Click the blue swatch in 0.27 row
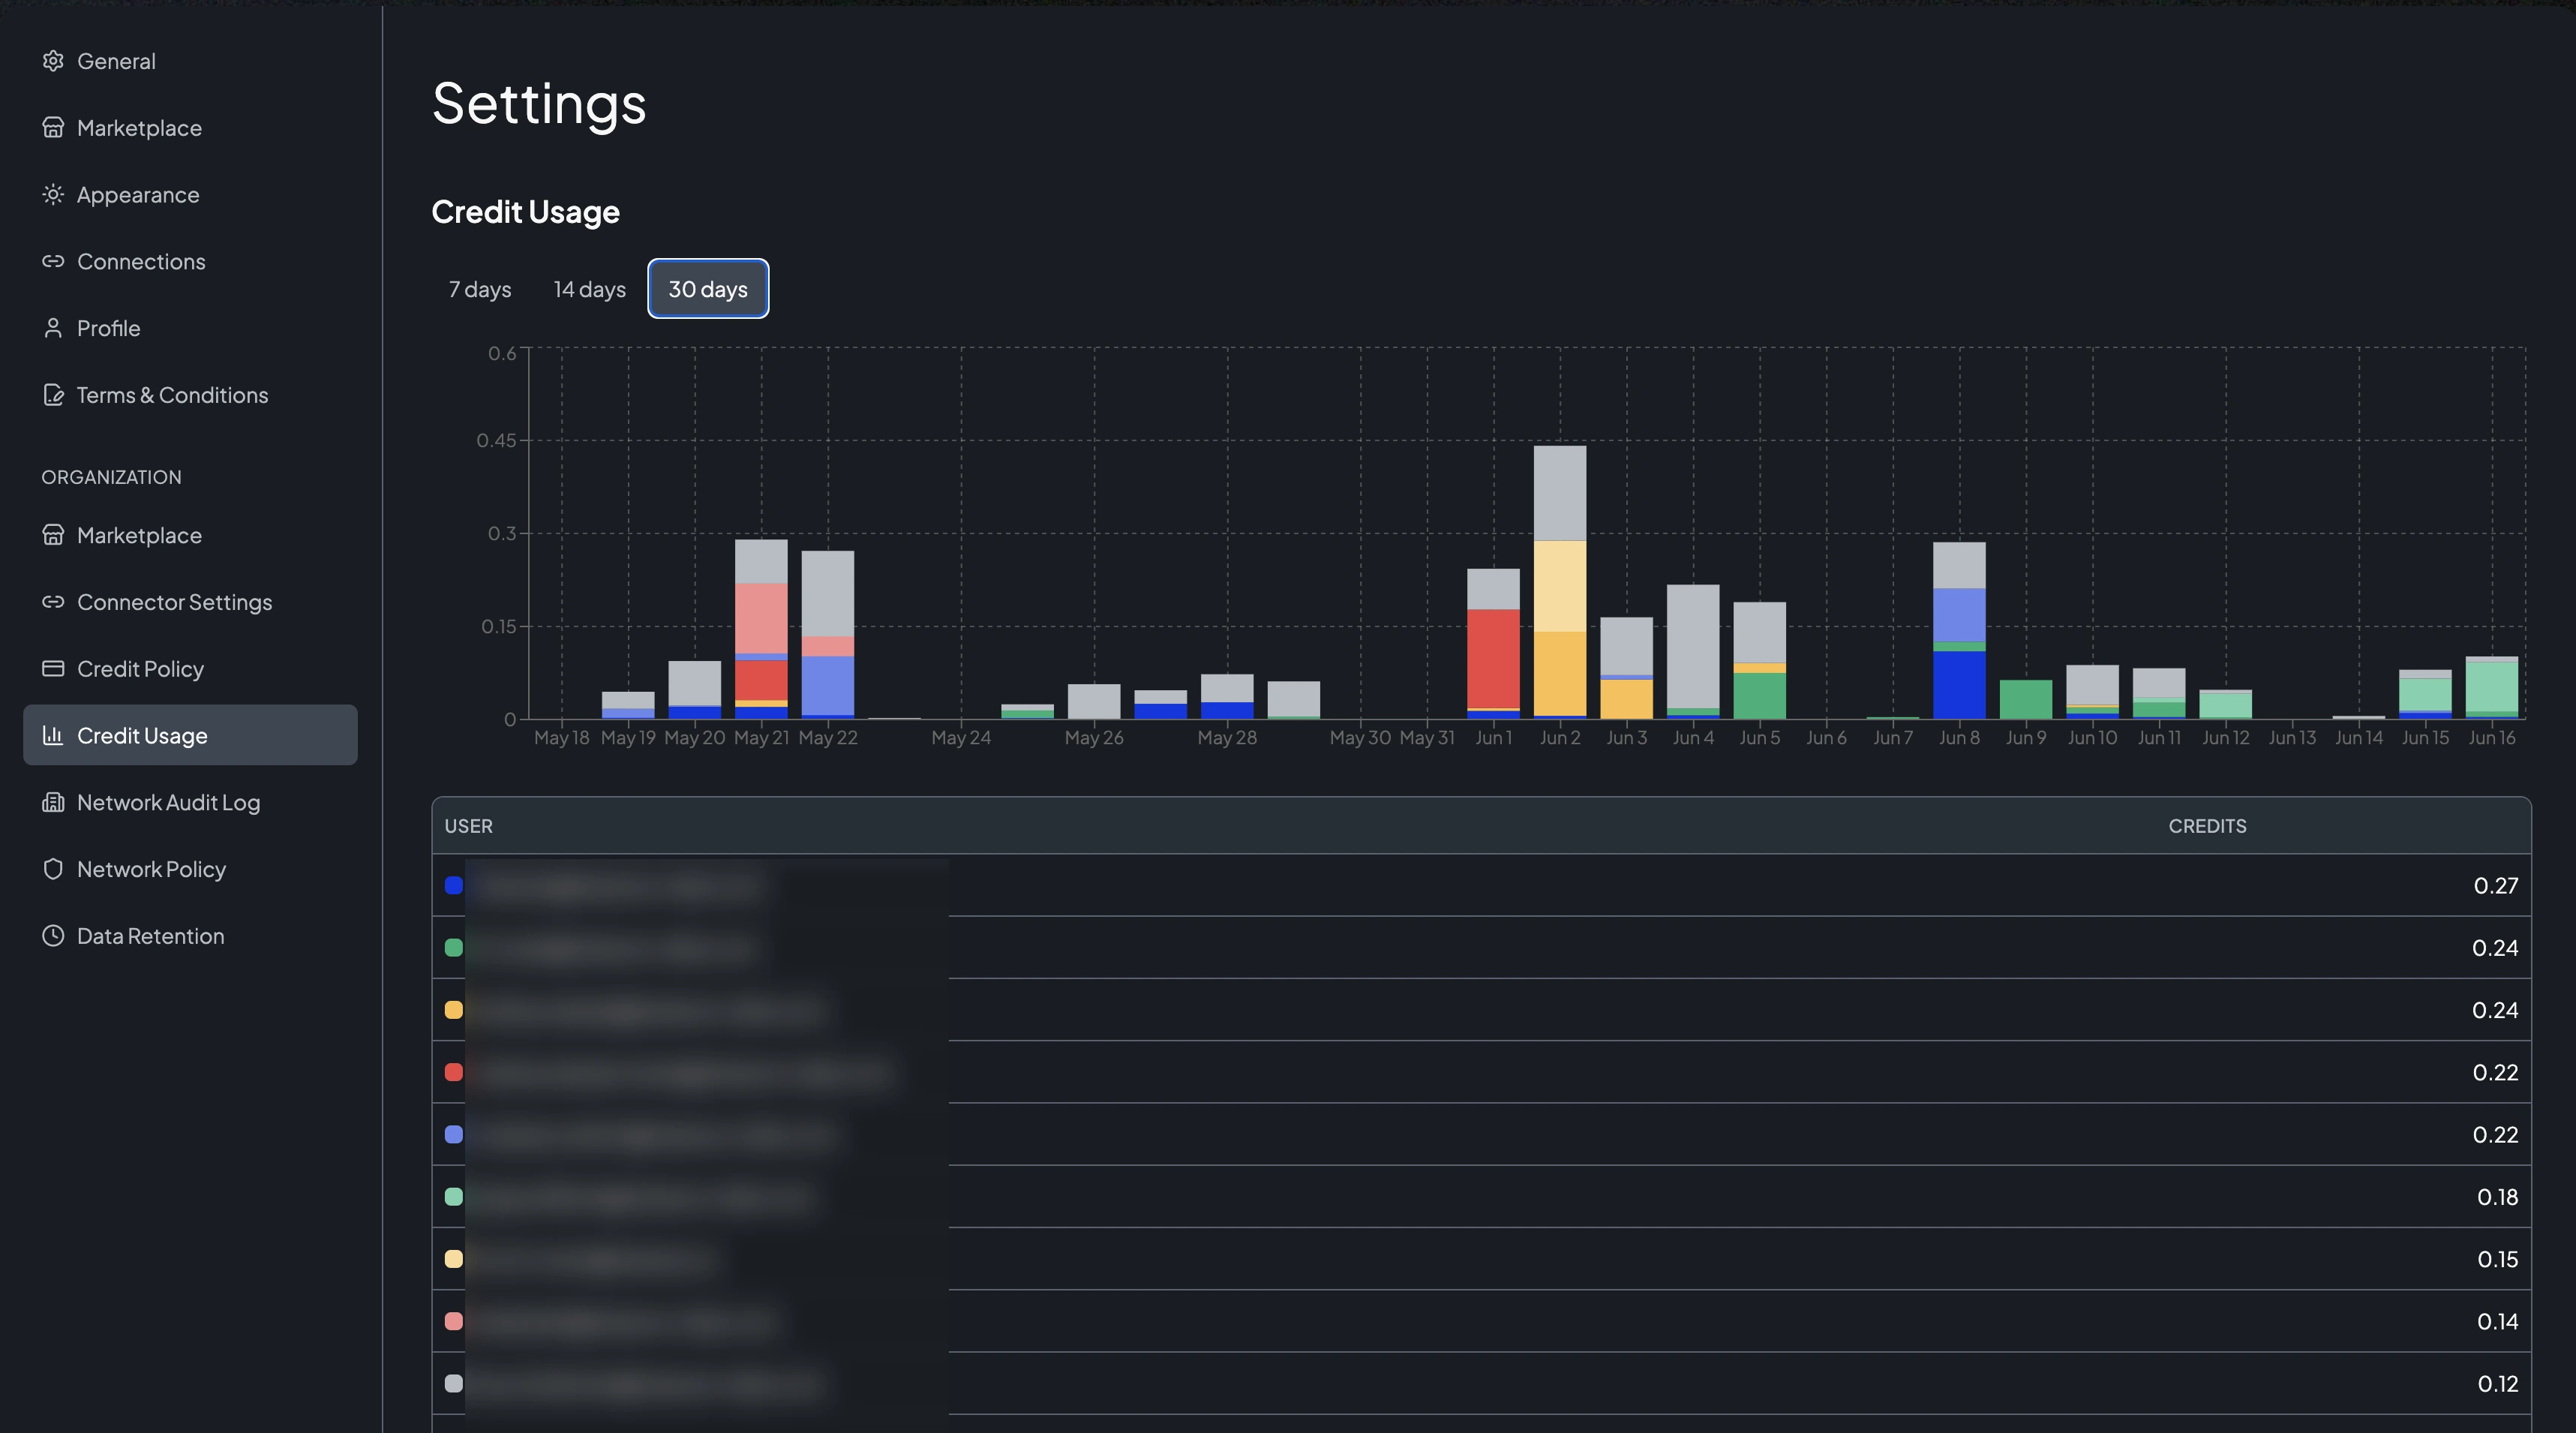Image resolution: width=2576 pixels, height=1433 pixels. coord(454,885)
